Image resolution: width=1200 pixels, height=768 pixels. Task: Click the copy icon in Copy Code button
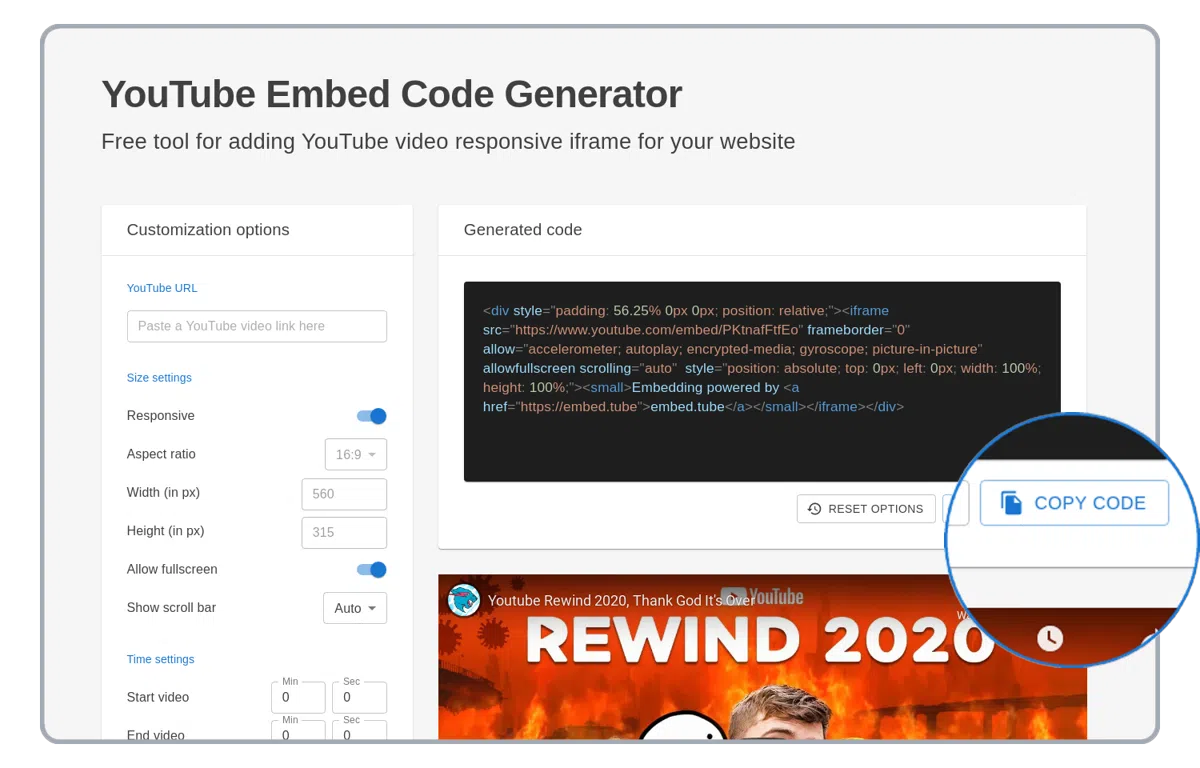click(1012, 503)
